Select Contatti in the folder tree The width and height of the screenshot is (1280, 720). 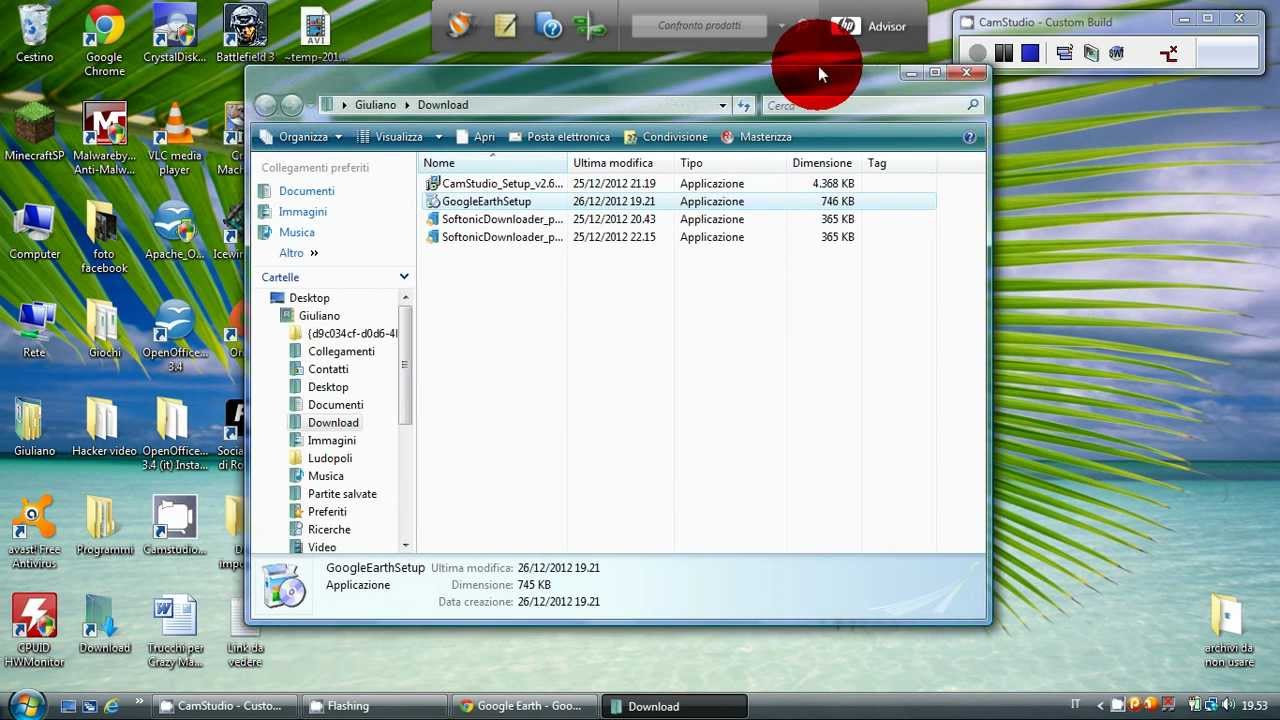pyautogui.click(x=328, y=369)
